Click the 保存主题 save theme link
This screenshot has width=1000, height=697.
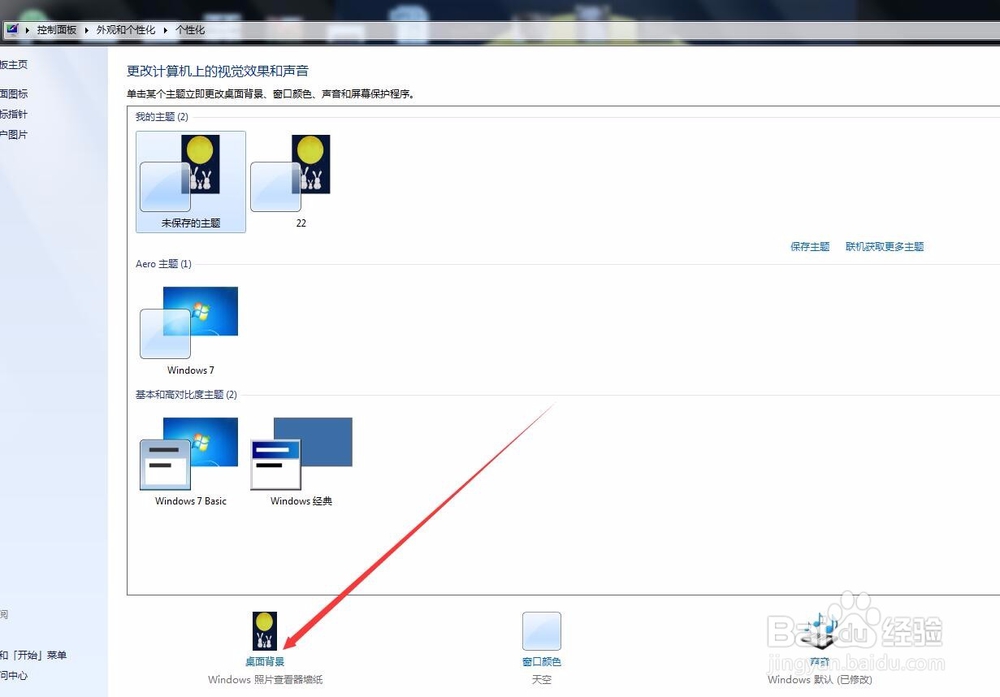click(x=810, y=247)
